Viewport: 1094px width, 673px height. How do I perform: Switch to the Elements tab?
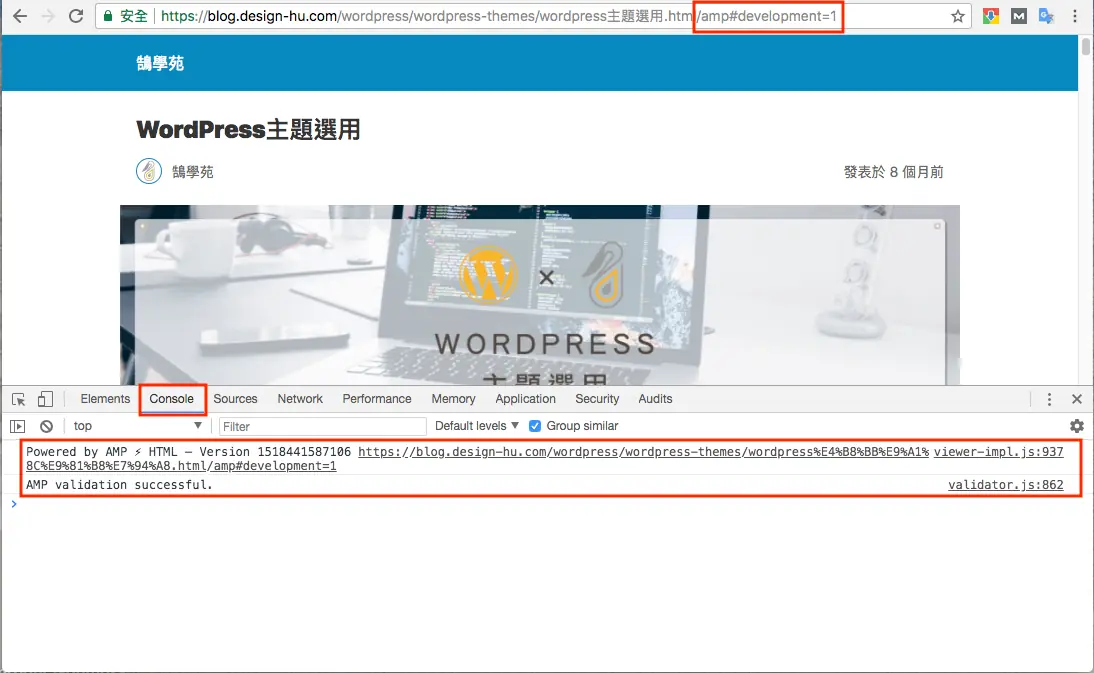(105, 399)
